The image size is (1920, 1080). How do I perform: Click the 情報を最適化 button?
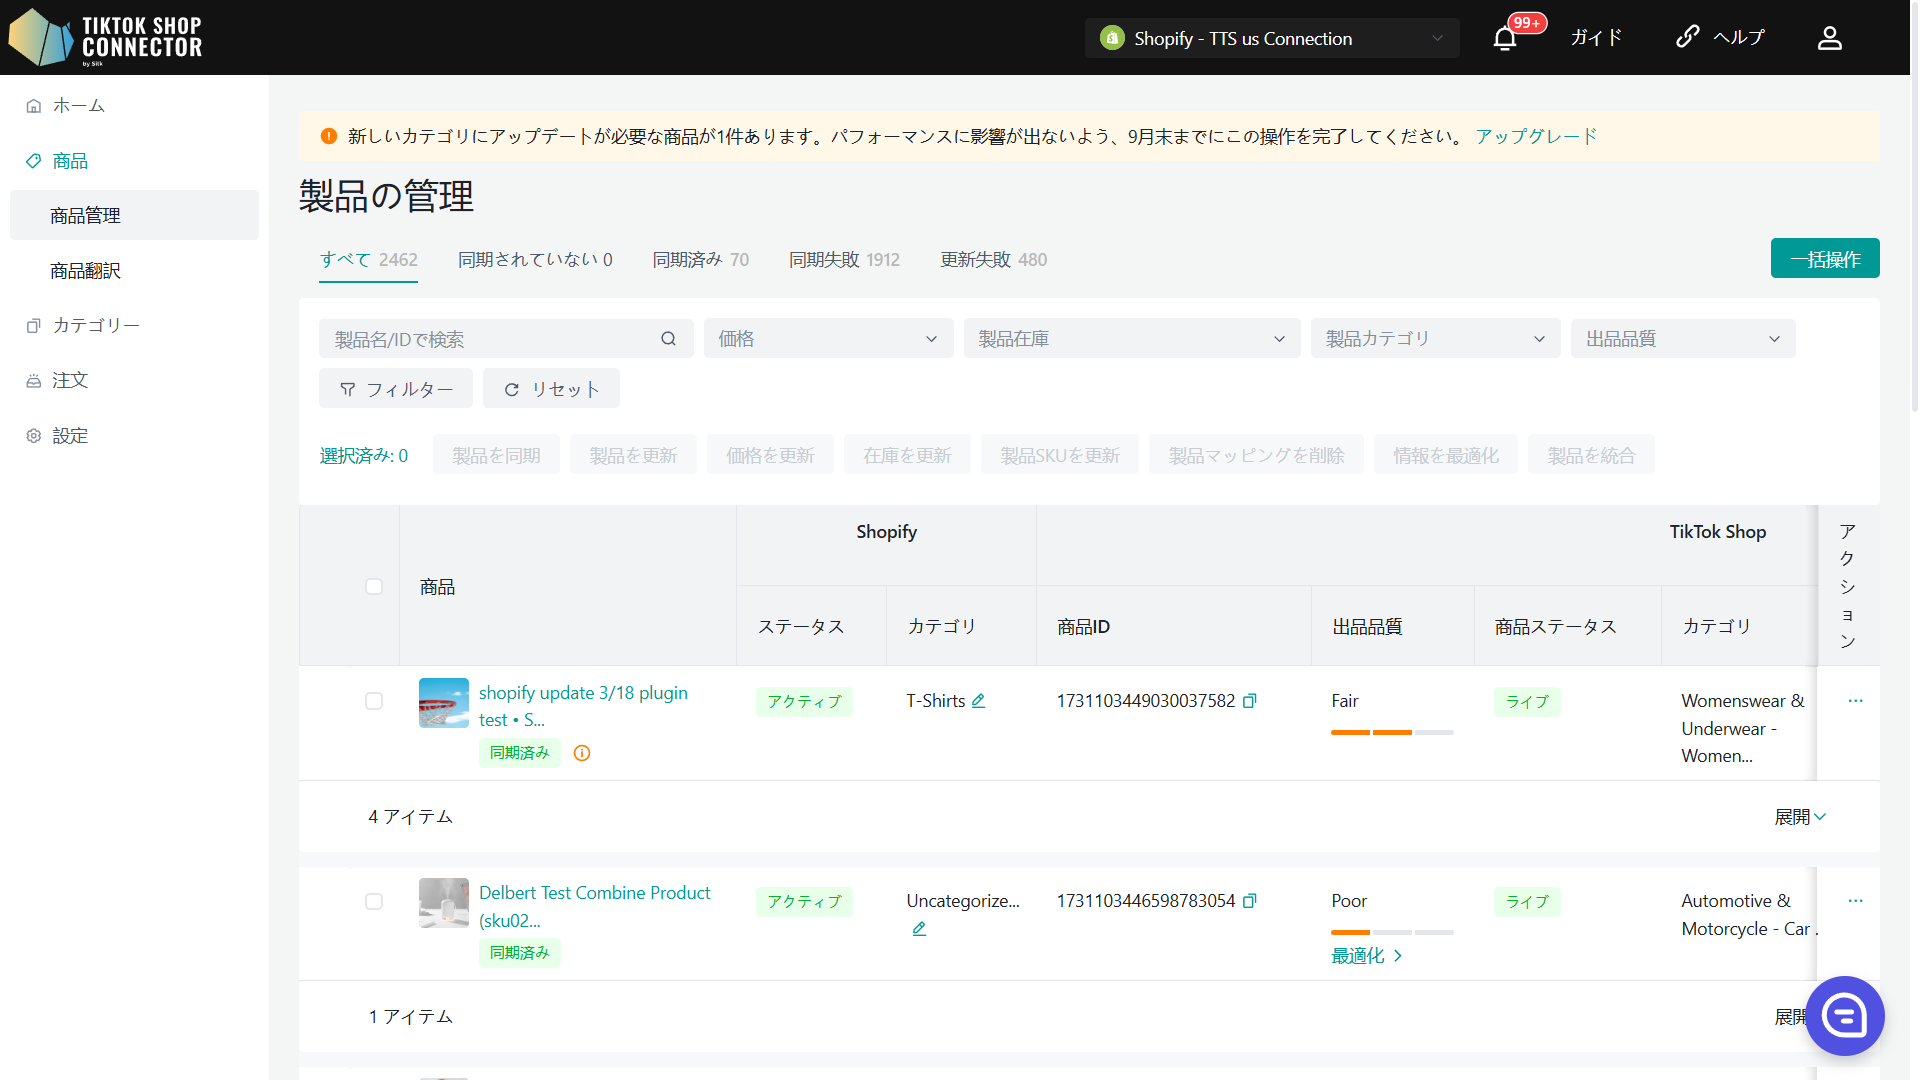pyautogui.click(x=1446, y=455)
